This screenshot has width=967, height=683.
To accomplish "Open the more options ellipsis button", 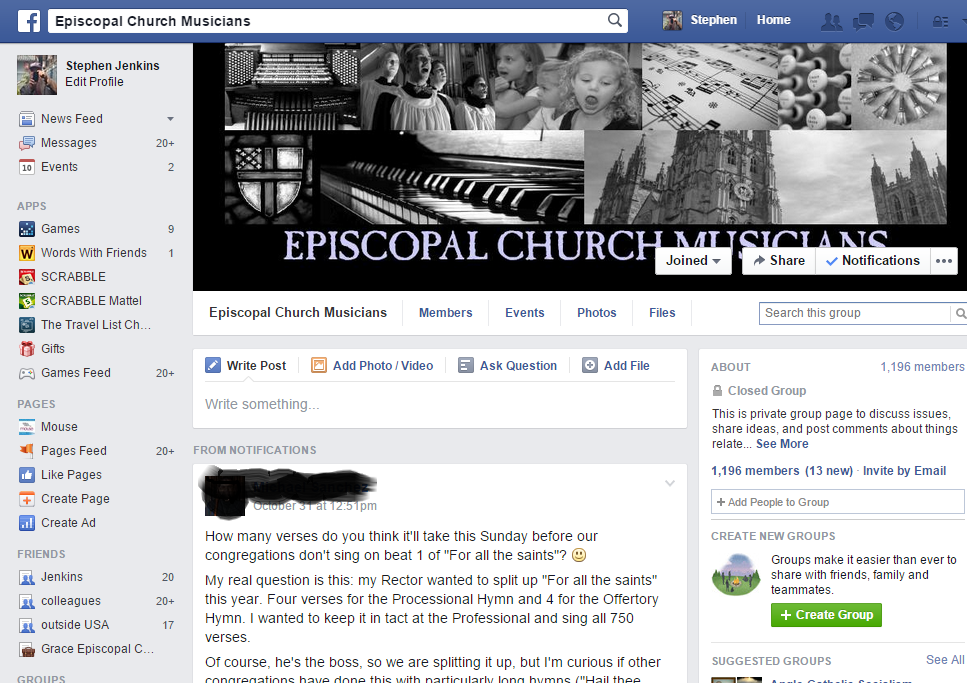I will click(x=944, y=261).
